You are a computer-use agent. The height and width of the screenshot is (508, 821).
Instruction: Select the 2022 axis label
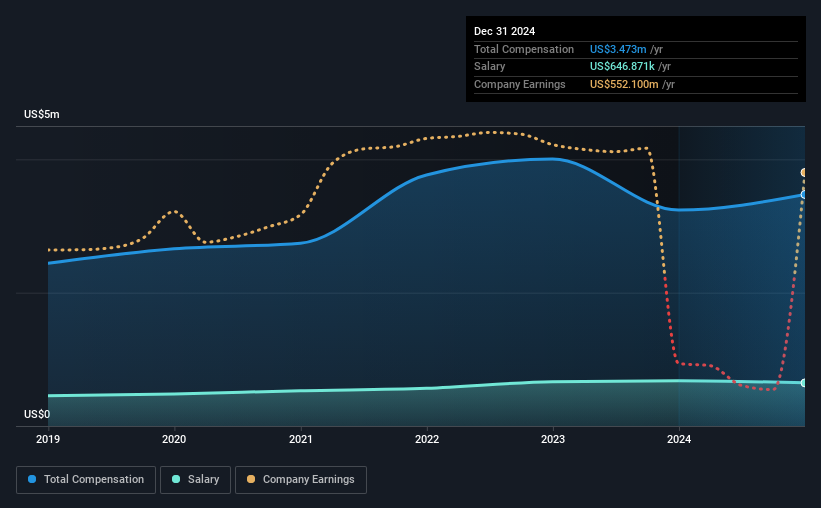[x=427, y=439]
